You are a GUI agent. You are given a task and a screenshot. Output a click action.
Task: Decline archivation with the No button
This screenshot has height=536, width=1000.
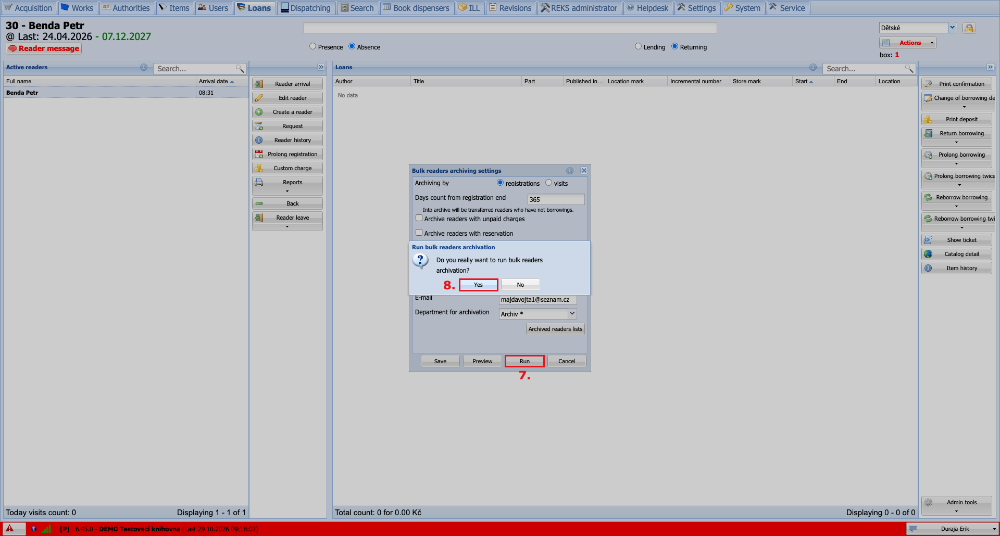(520, 285)
